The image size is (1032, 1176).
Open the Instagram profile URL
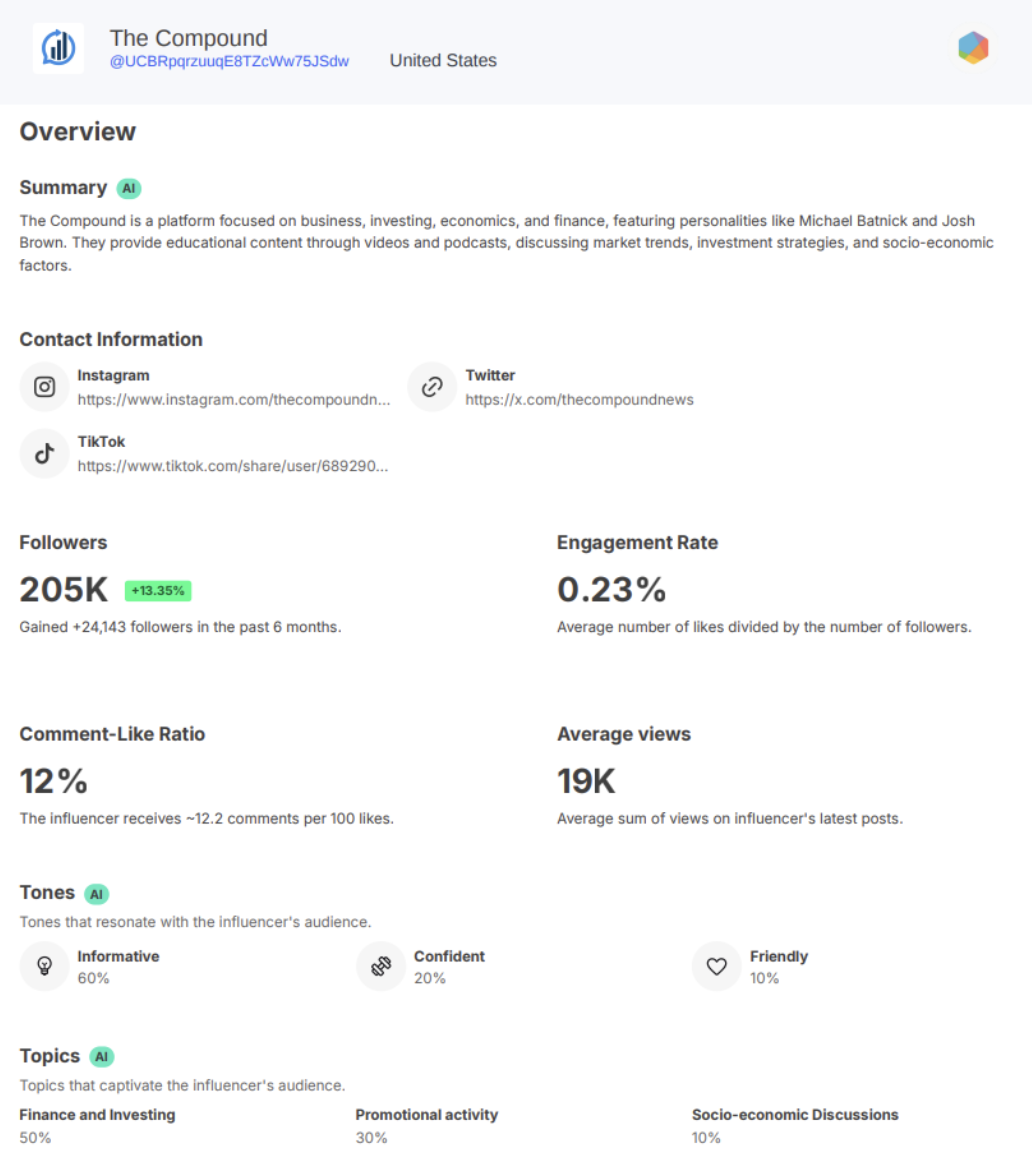233,400
